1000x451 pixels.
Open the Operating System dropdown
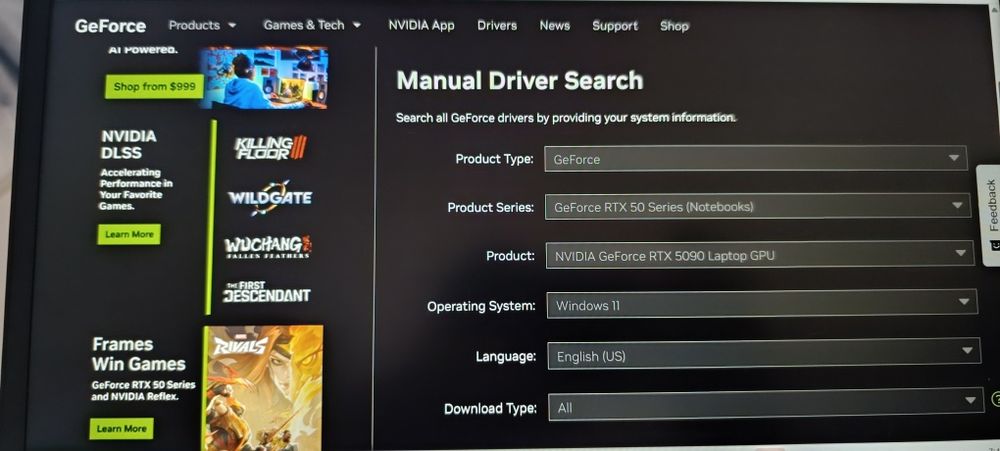pyautogui.click(x=761, y=304)
